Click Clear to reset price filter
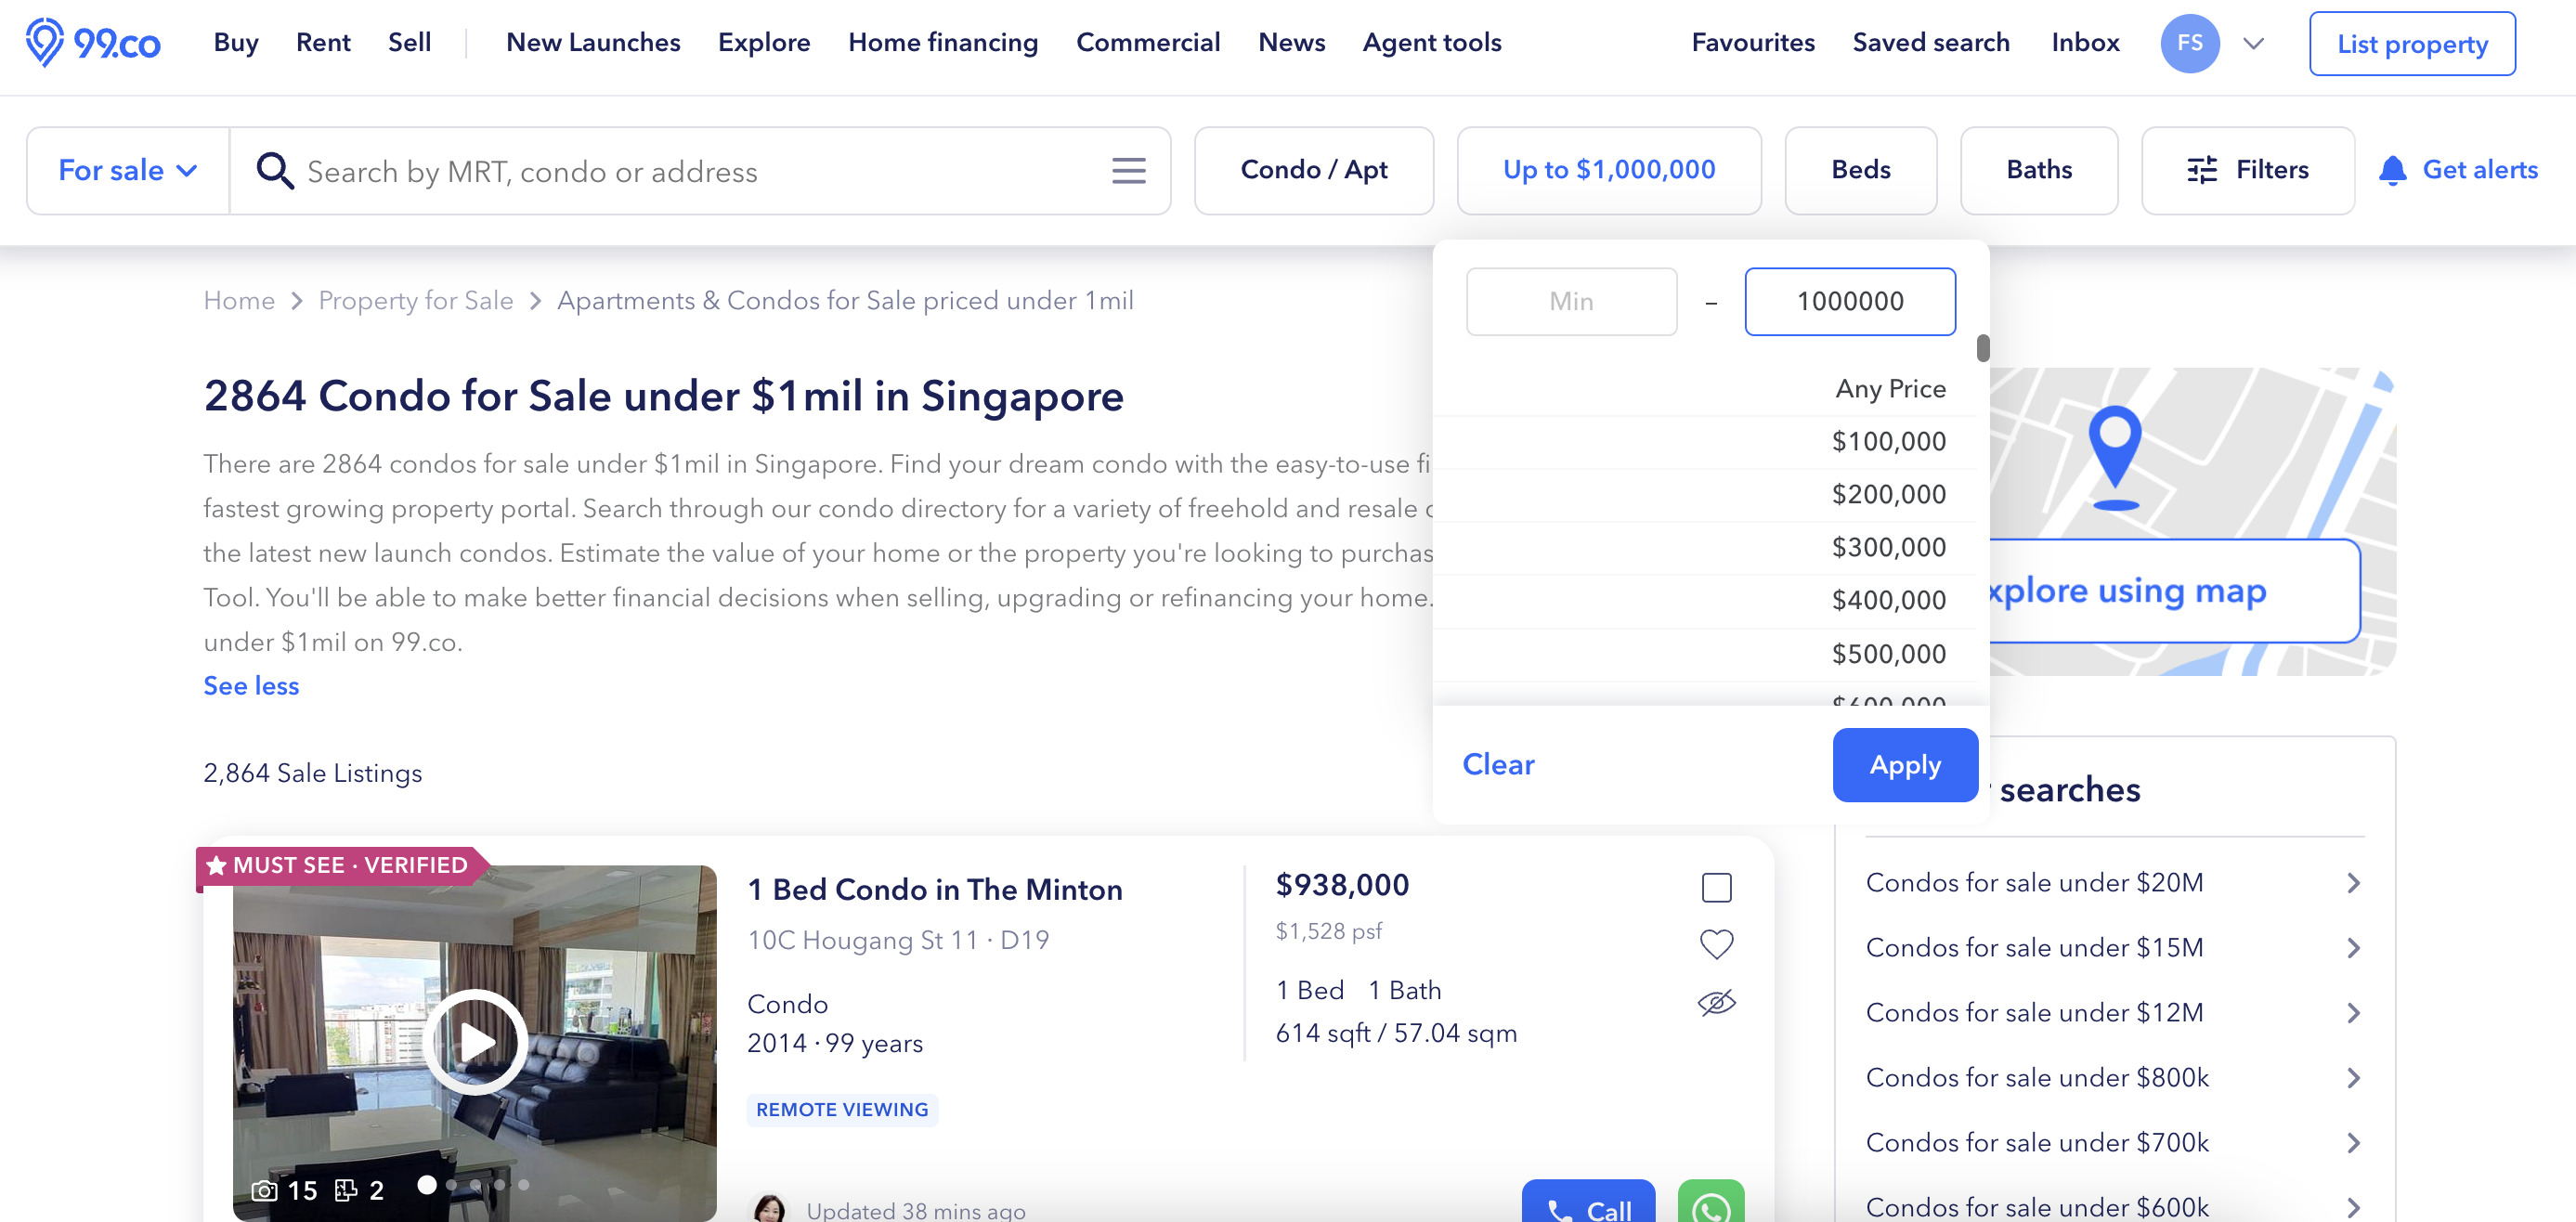Viewport: 2576px width, 1222px height. click(x=1498, y=763)
